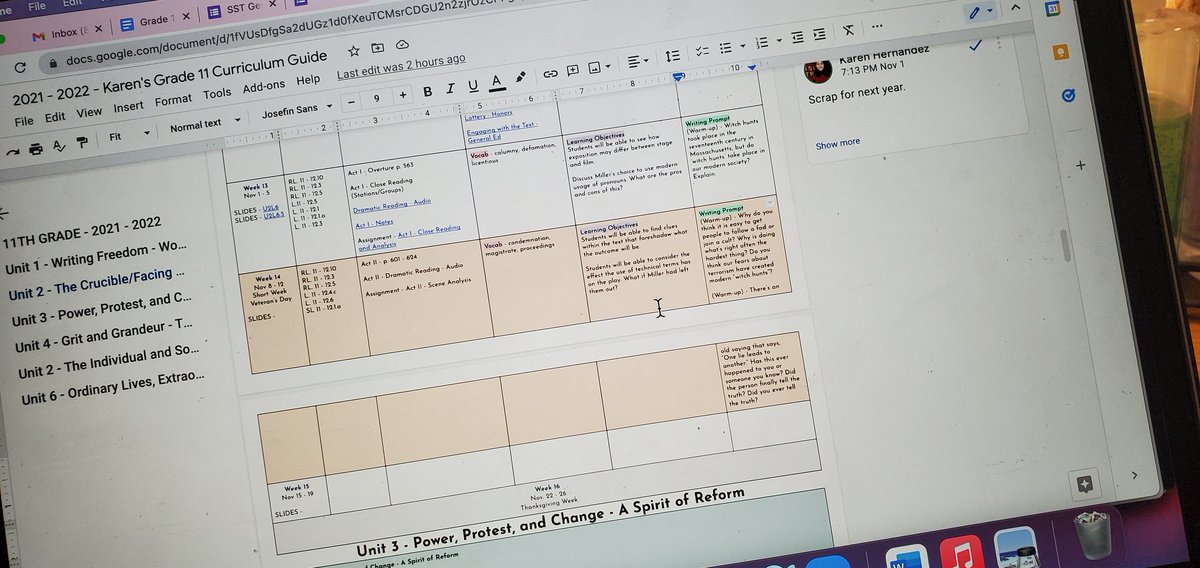Open the File menu in Docs

pyautogui.click(x=25, y=121)
